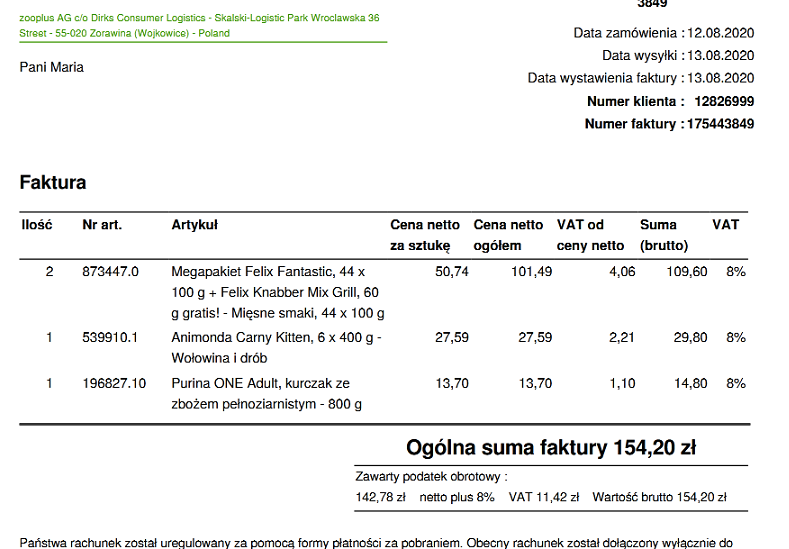The image size is (789, 549).
Task: Click the Megapakiet Felix Fantastic description
Action: click(278, 292)
